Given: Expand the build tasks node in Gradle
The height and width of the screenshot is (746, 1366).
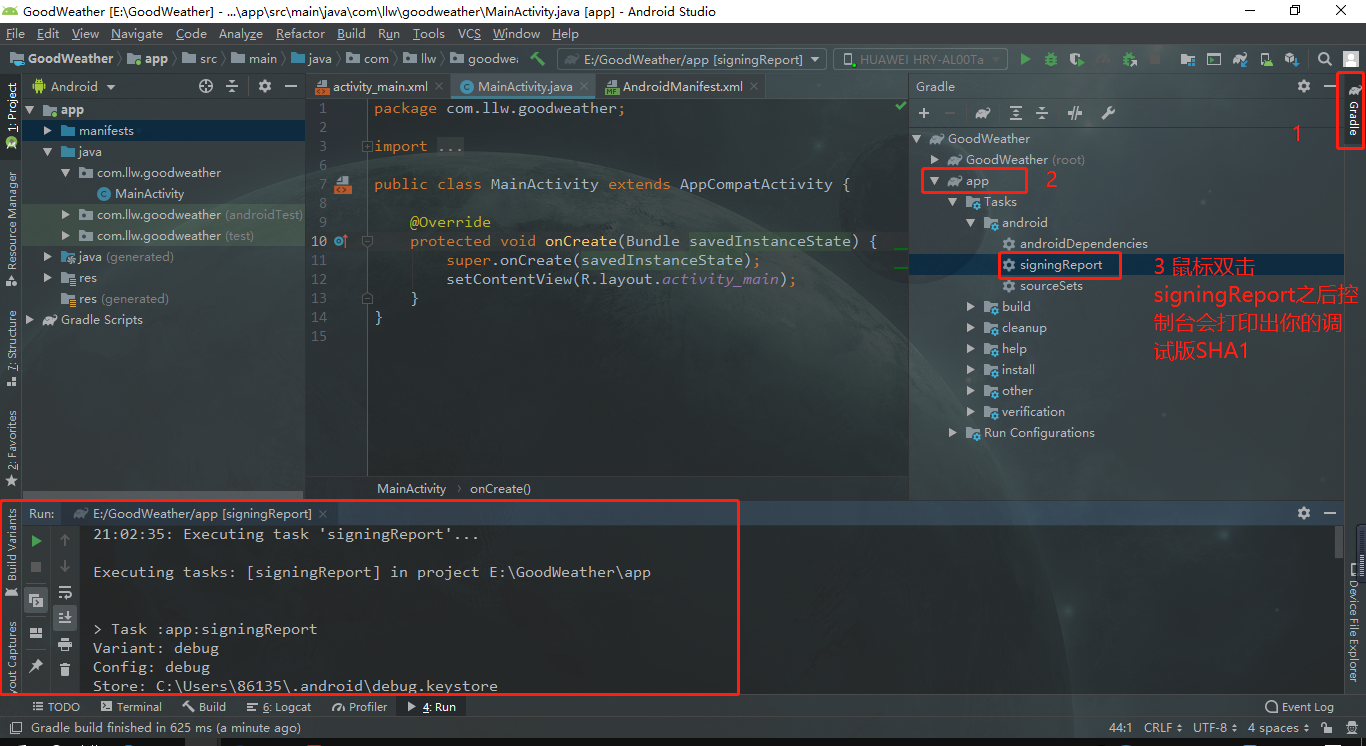Looking at the screenshot, I should point(971,307).
